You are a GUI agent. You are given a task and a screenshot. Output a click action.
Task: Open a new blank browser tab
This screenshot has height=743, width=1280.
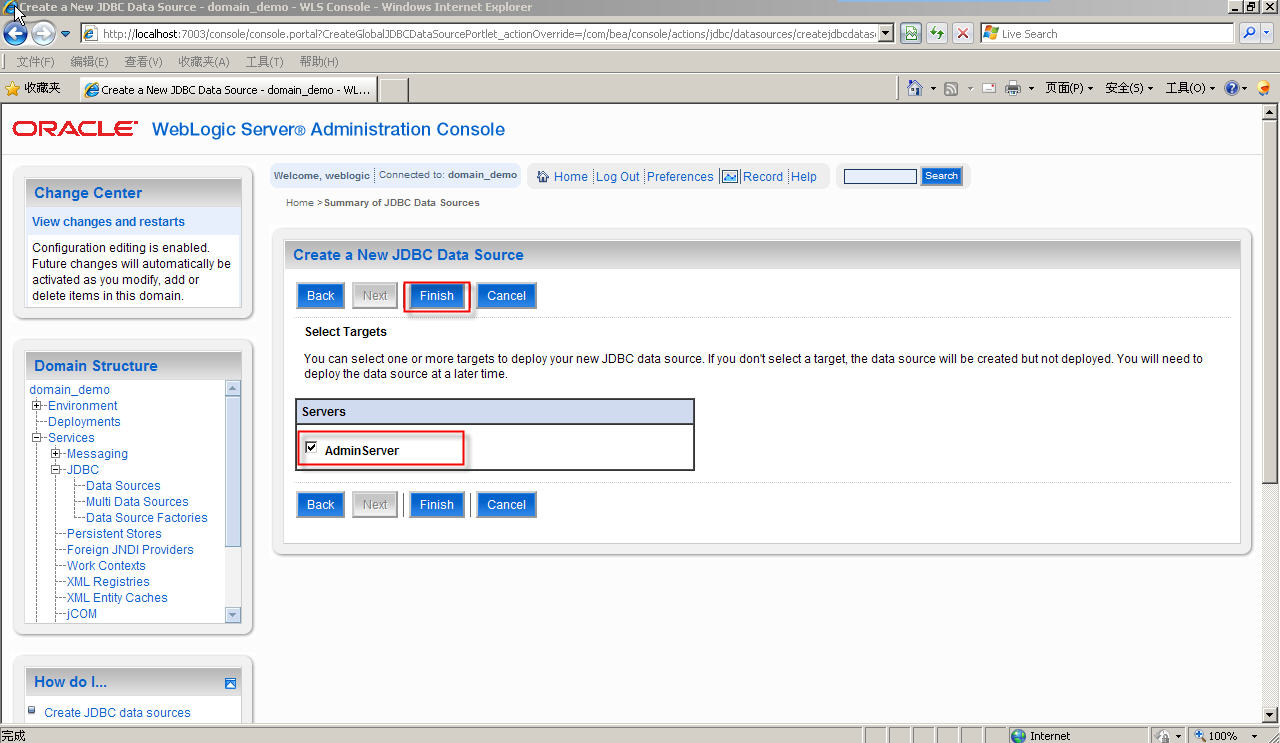394,89
